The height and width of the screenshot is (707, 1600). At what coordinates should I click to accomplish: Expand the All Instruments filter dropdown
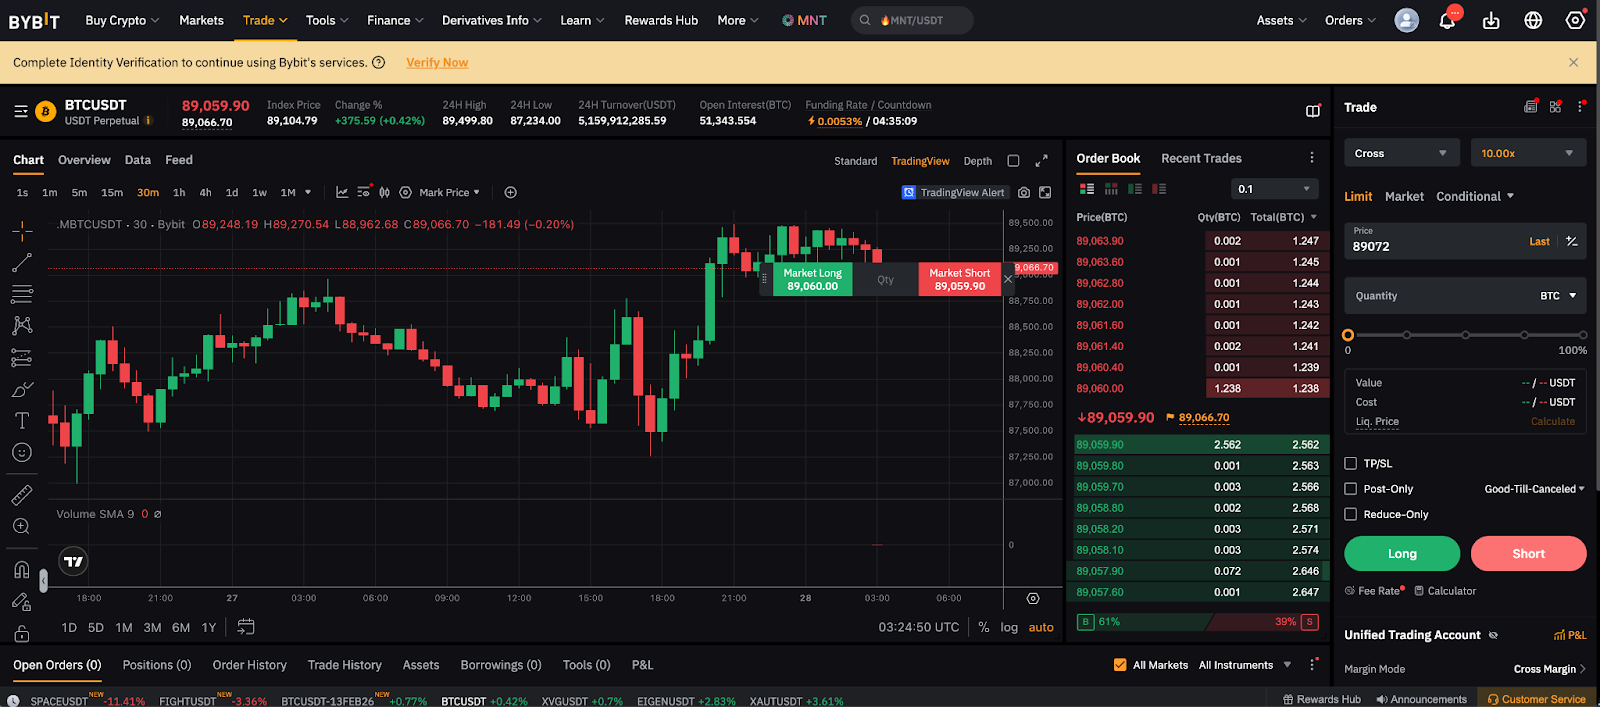click(x=1245, y=665)
